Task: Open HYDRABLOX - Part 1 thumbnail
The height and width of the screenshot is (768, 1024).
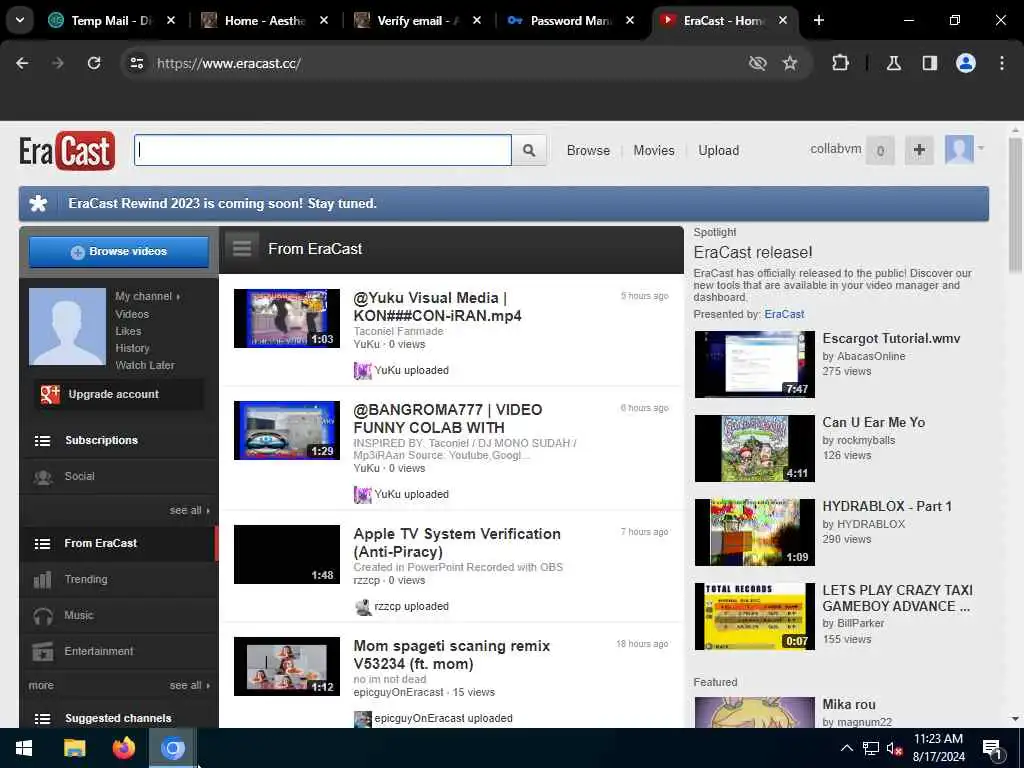Action: (754, 532)
